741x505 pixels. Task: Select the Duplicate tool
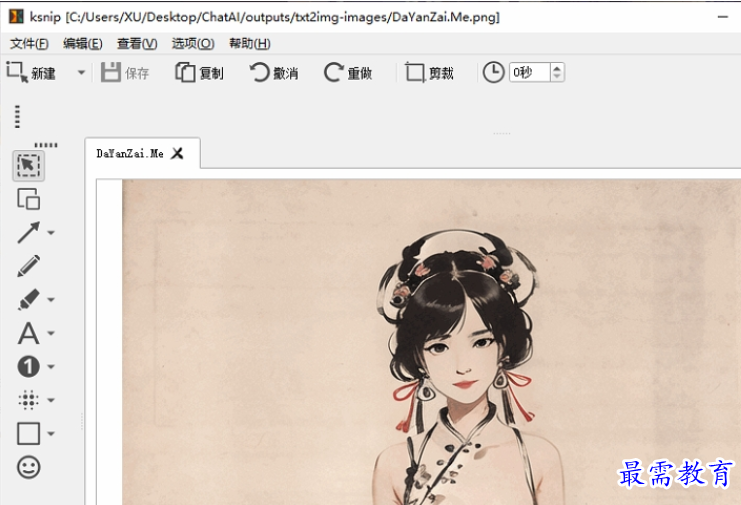click(x=28, y=199)
